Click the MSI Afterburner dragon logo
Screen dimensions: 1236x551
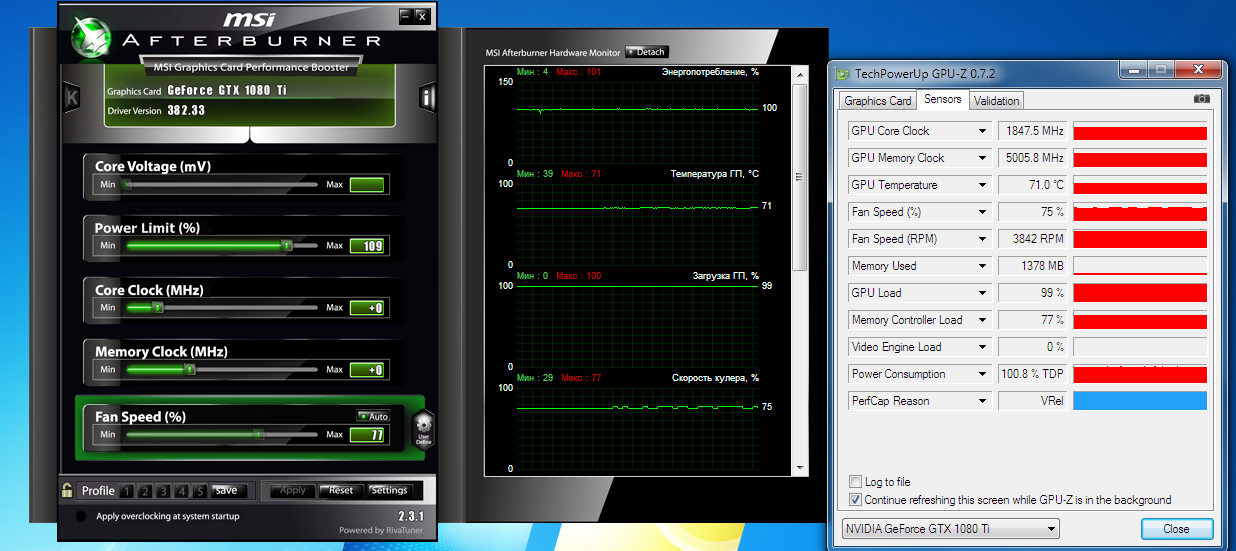pos(91,38)
